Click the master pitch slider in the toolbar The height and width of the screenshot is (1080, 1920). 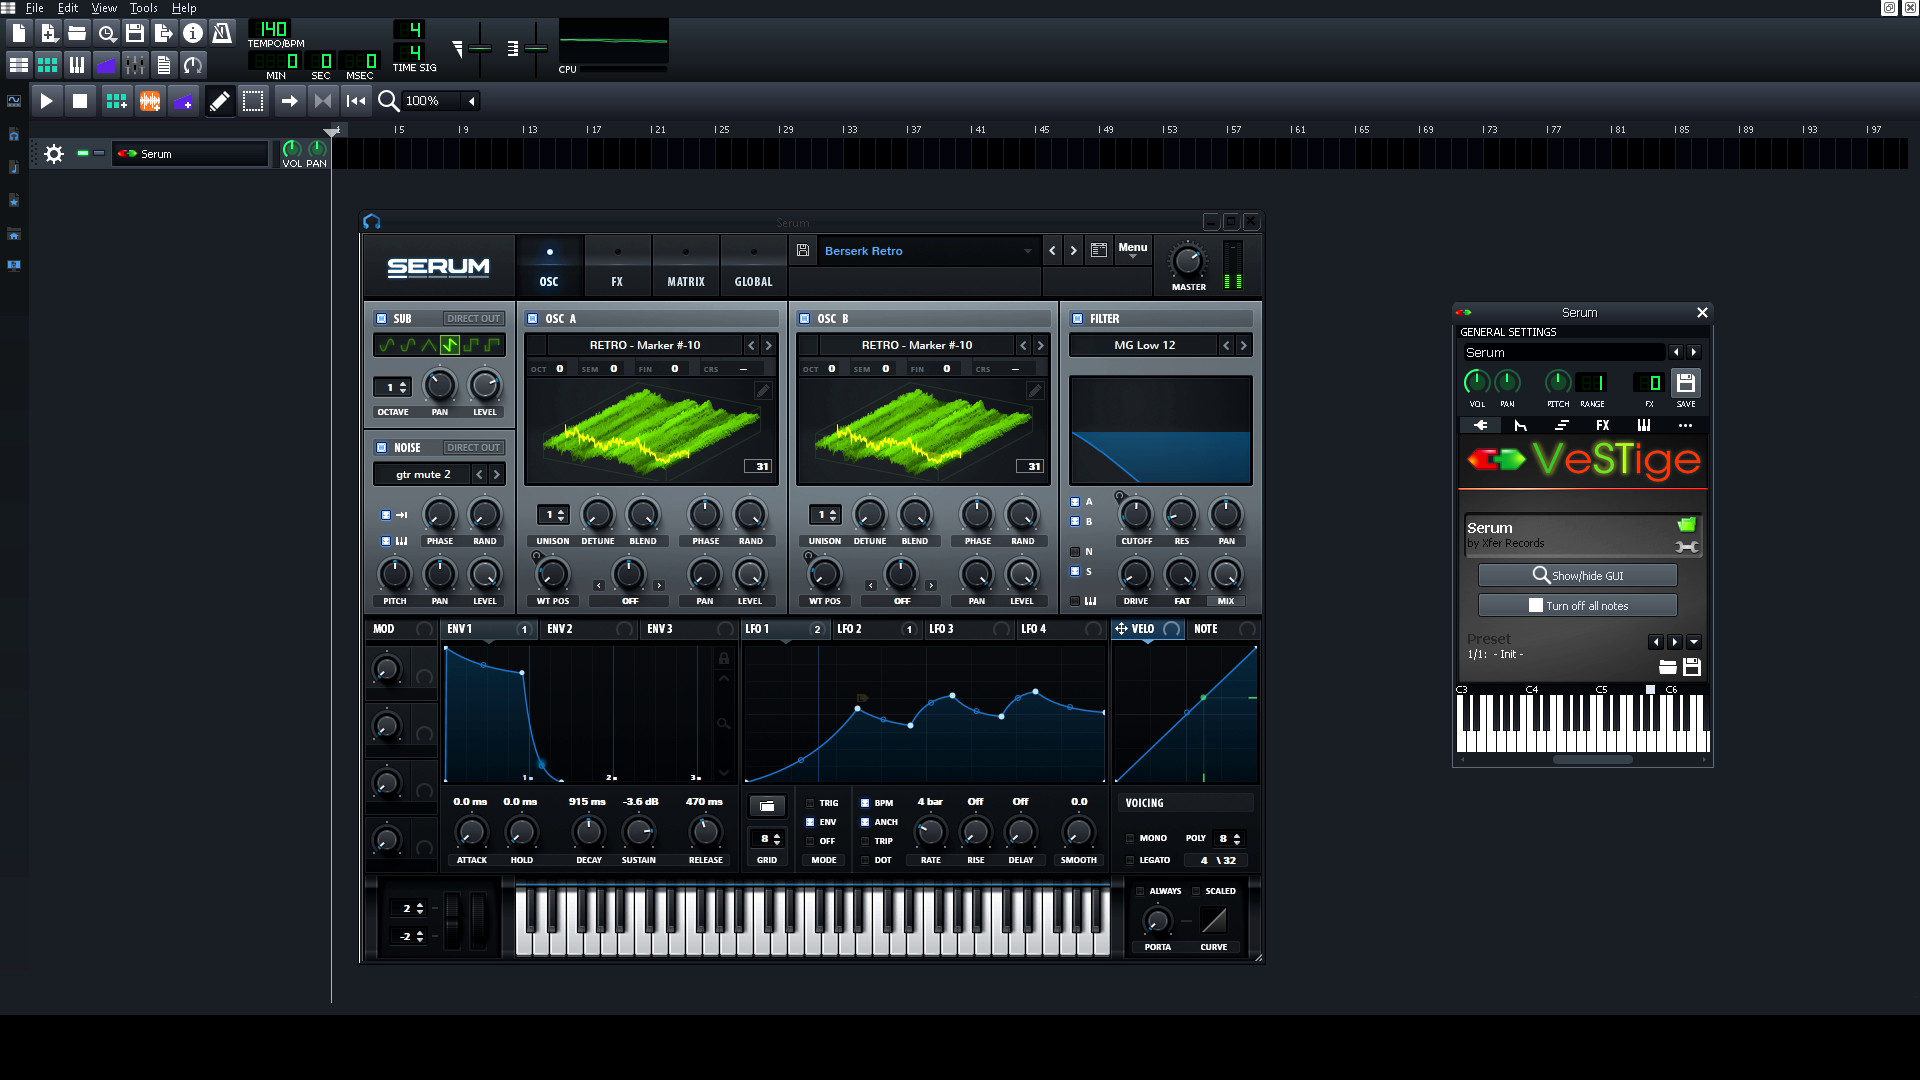pos(535,48)
